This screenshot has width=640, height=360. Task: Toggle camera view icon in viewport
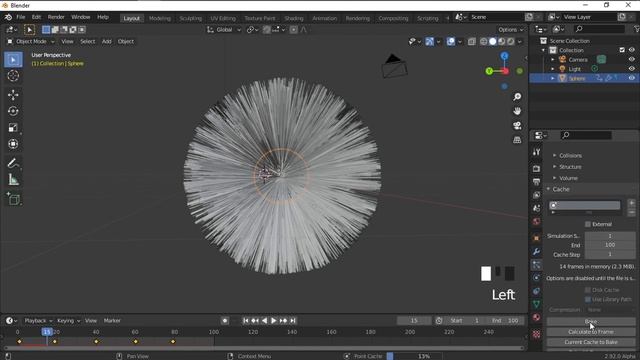[x=517, y=125]
